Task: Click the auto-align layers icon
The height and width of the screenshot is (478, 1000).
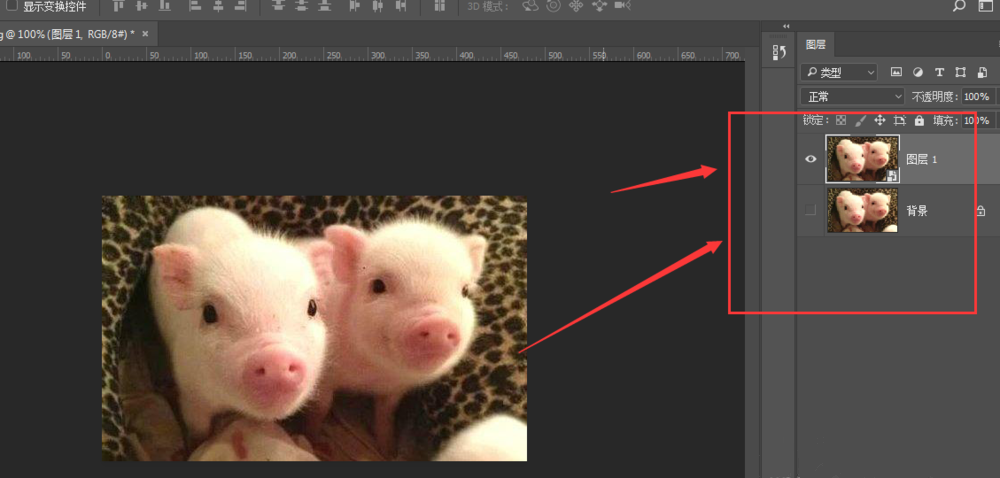Action: [439, 6]
